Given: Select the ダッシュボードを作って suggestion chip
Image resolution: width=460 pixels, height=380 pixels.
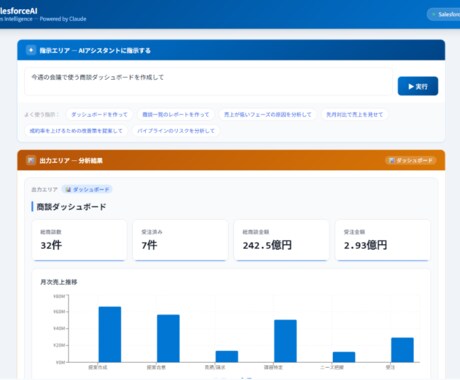Looking at the screenshot, I should coord(99,114).
